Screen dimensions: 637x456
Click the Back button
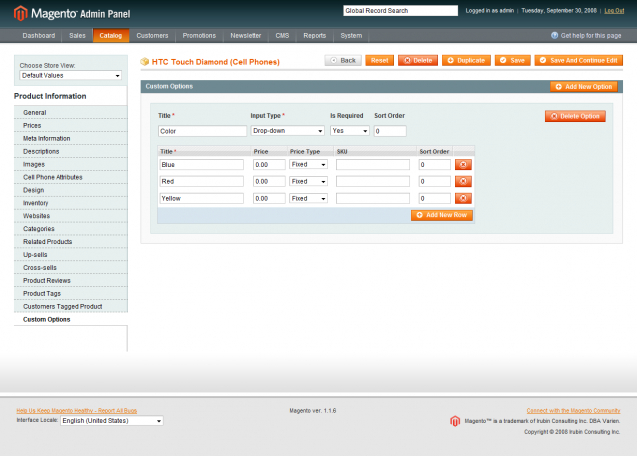tap(343, 61)
